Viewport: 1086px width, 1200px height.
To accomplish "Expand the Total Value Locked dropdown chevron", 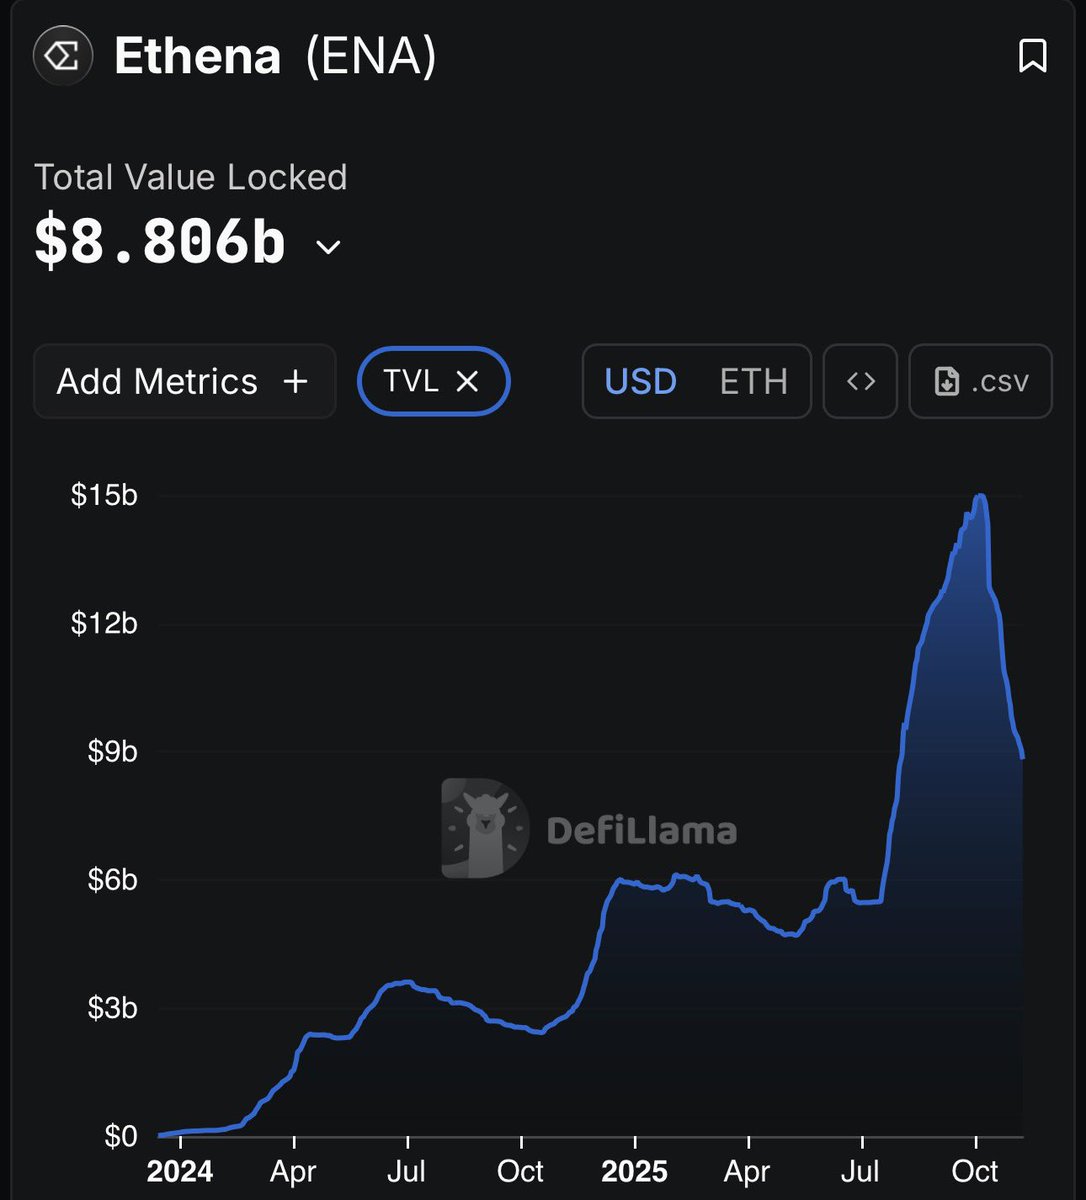I will click(328, 246).
